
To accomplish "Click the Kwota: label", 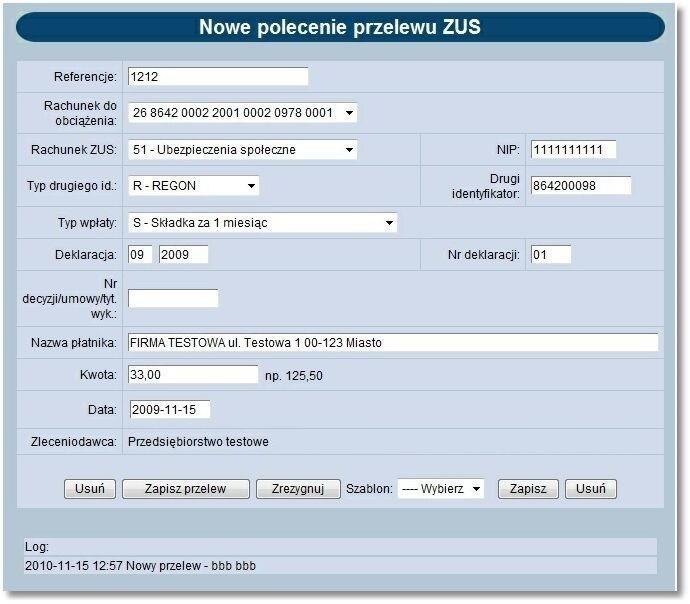I will click(99, 375).
